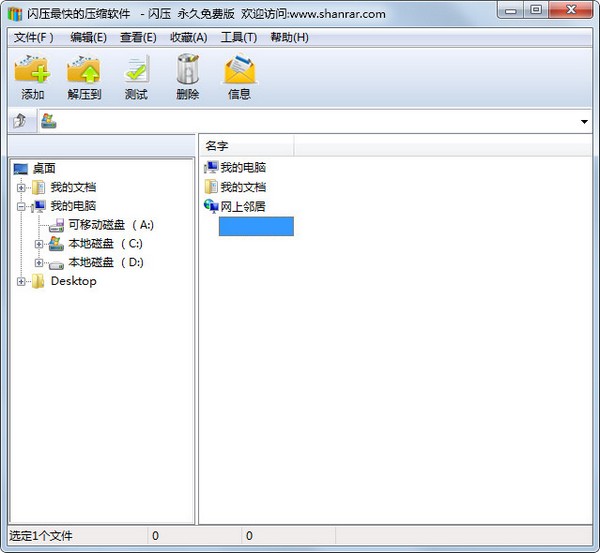Minimize the 闪压 window
The image size is (600, 553).
coord(510,10)
